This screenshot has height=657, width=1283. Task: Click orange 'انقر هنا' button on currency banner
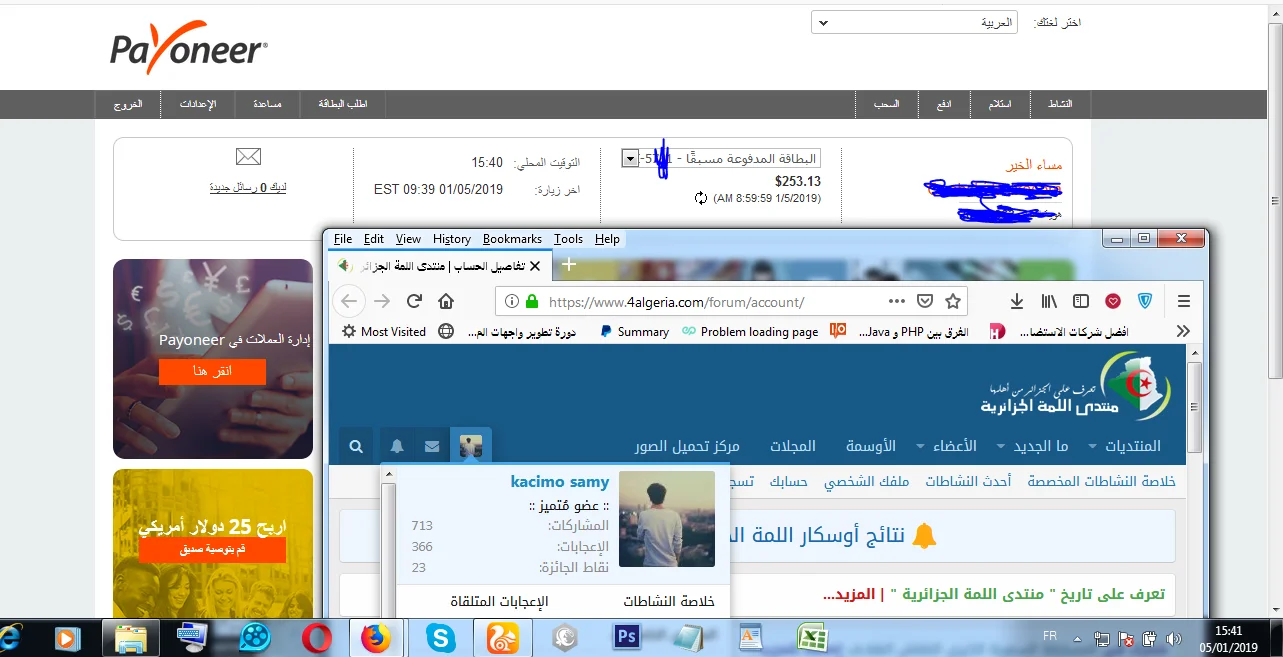[x=212, y=371]
